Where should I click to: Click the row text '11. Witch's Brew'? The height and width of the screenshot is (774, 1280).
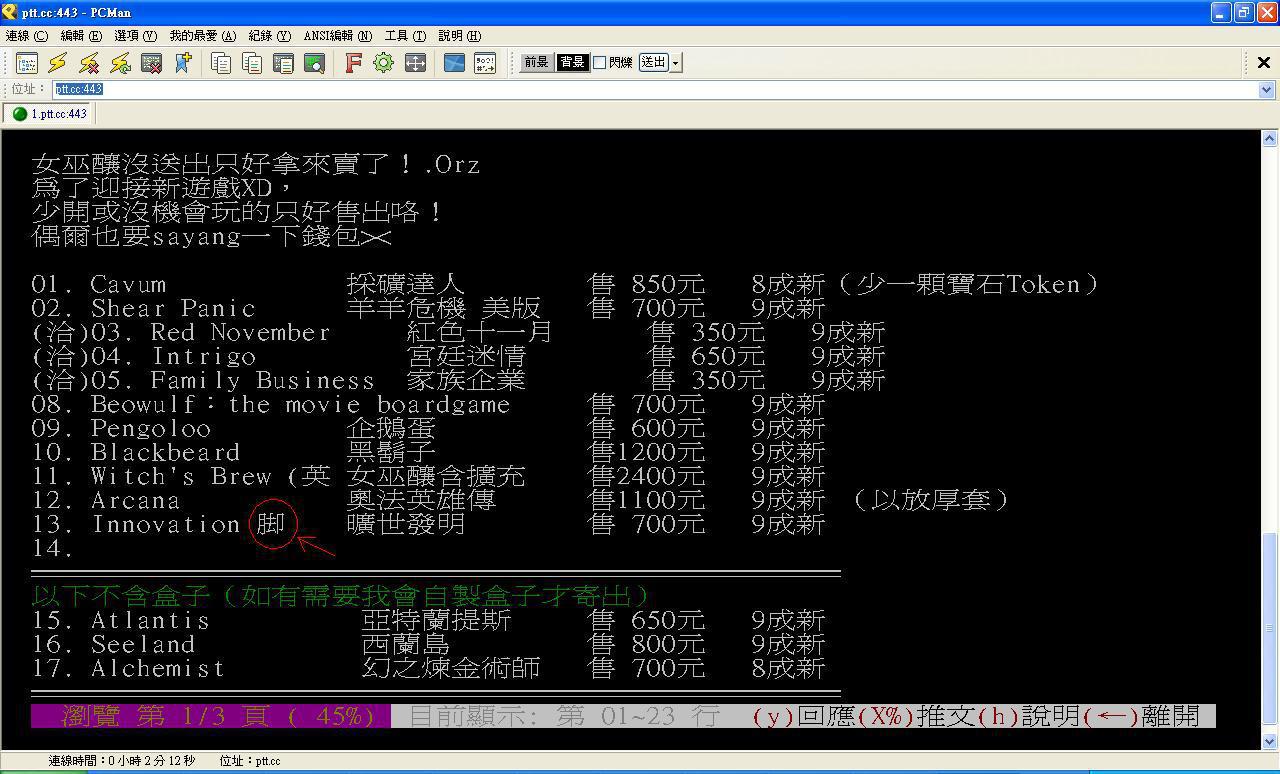pos(151,477)
